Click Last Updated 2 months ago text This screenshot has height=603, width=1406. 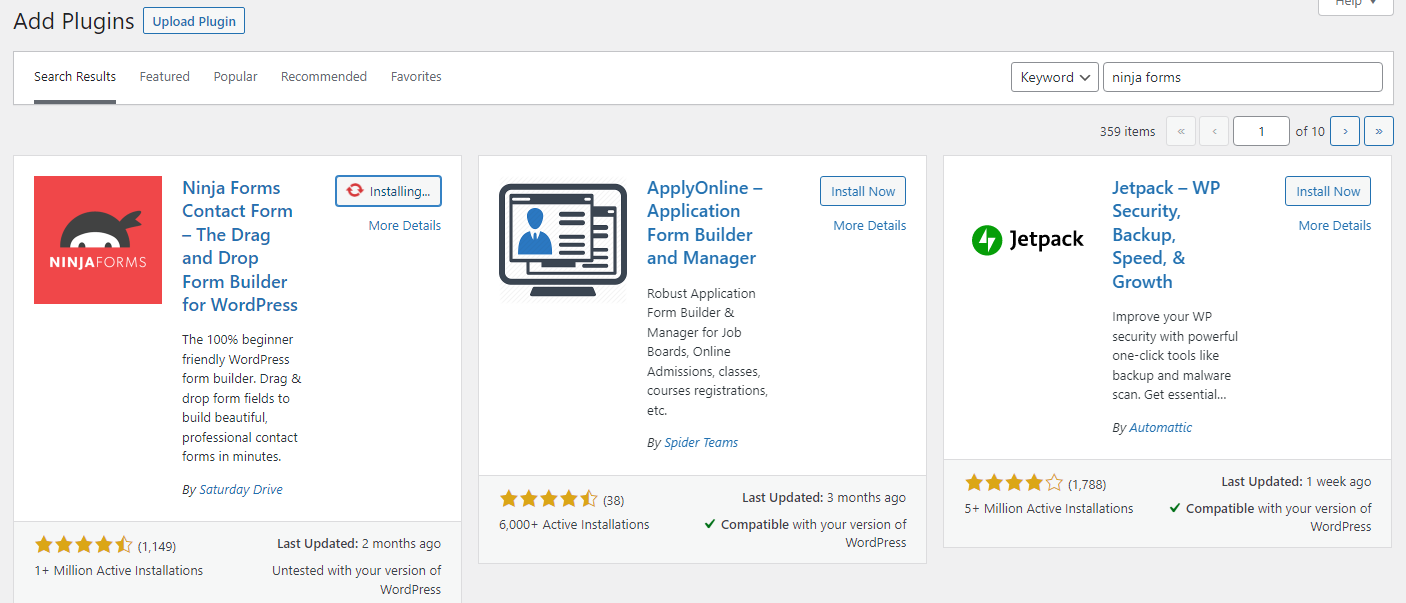tap(359, 544)
